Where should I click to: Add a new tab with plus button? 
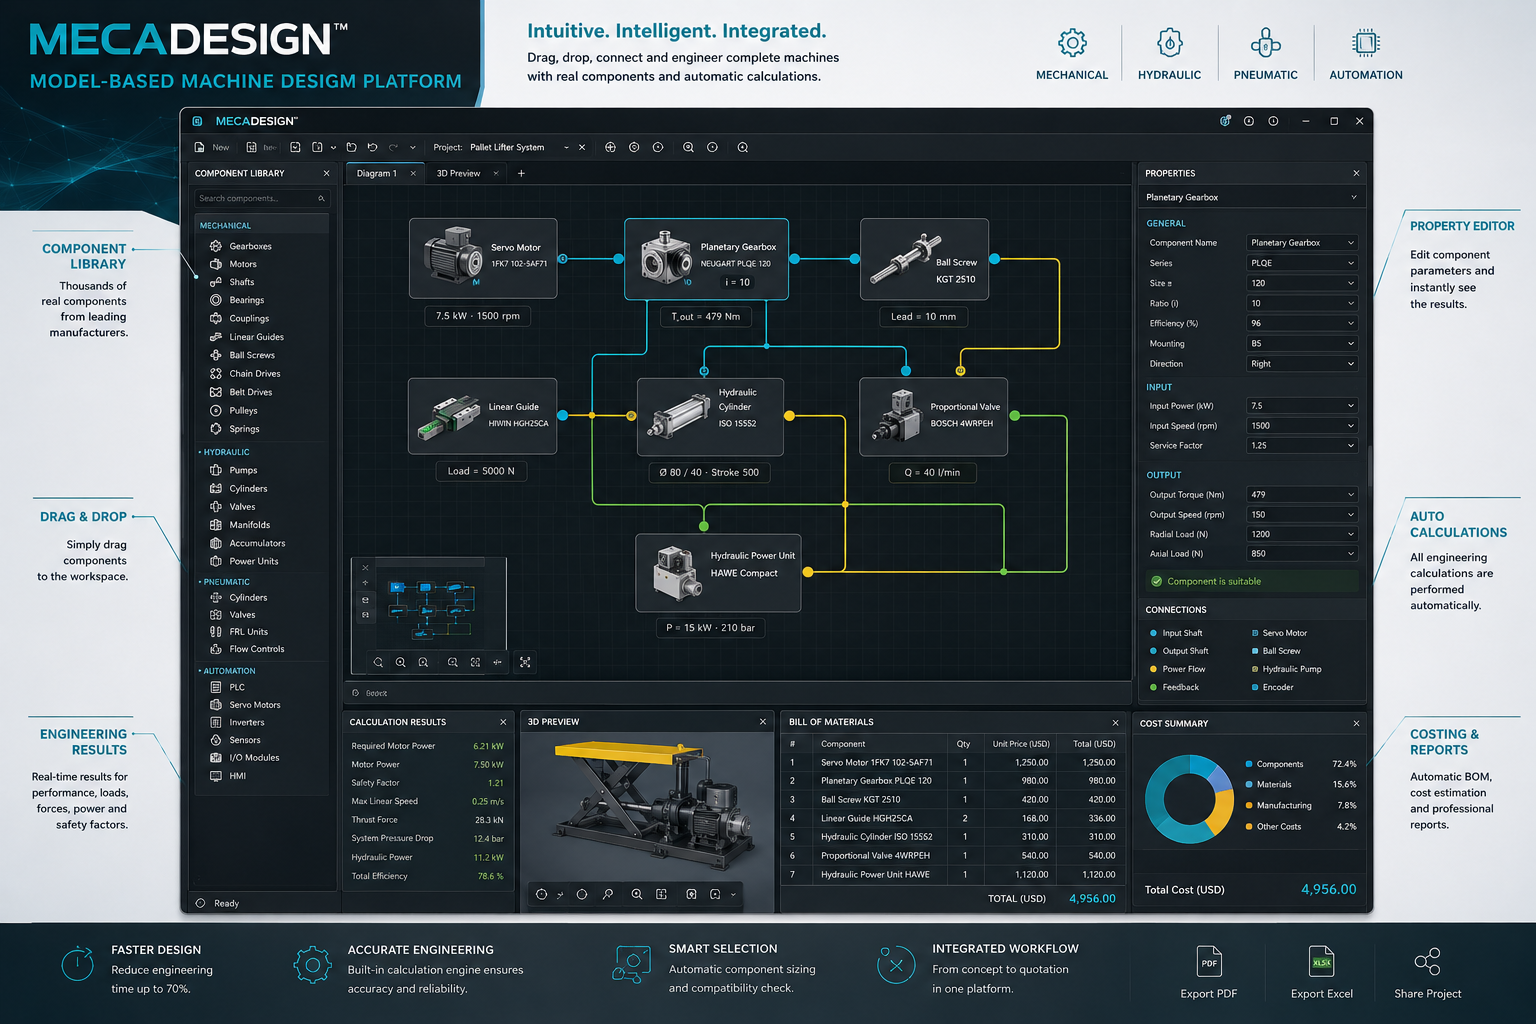tap(521, 173)
